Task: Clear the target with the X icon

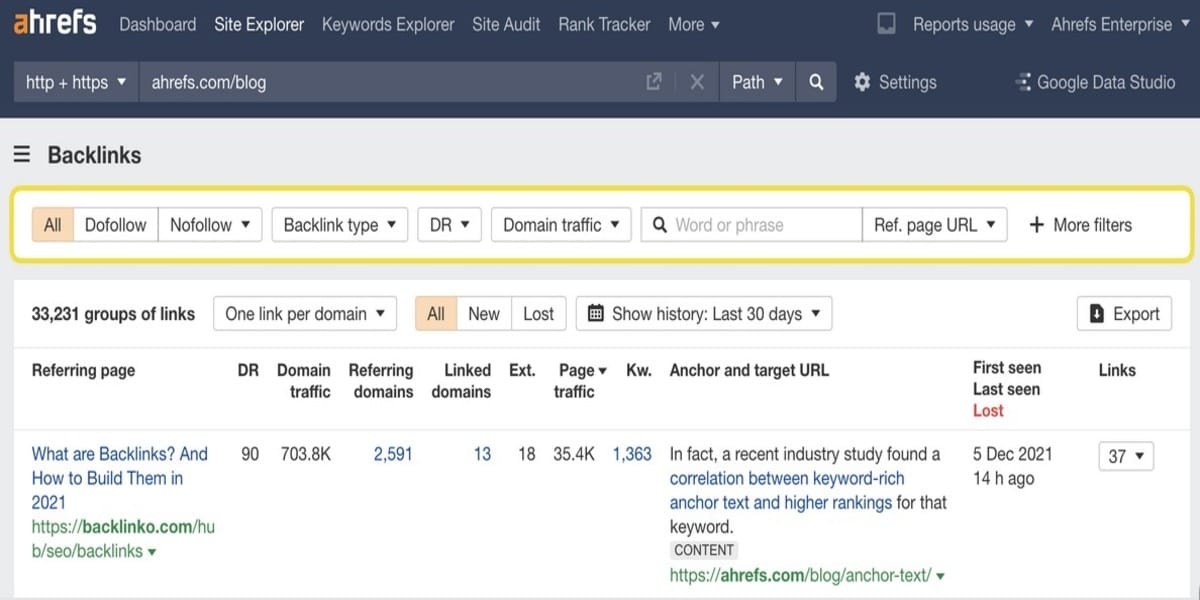Action: point(697,82)
